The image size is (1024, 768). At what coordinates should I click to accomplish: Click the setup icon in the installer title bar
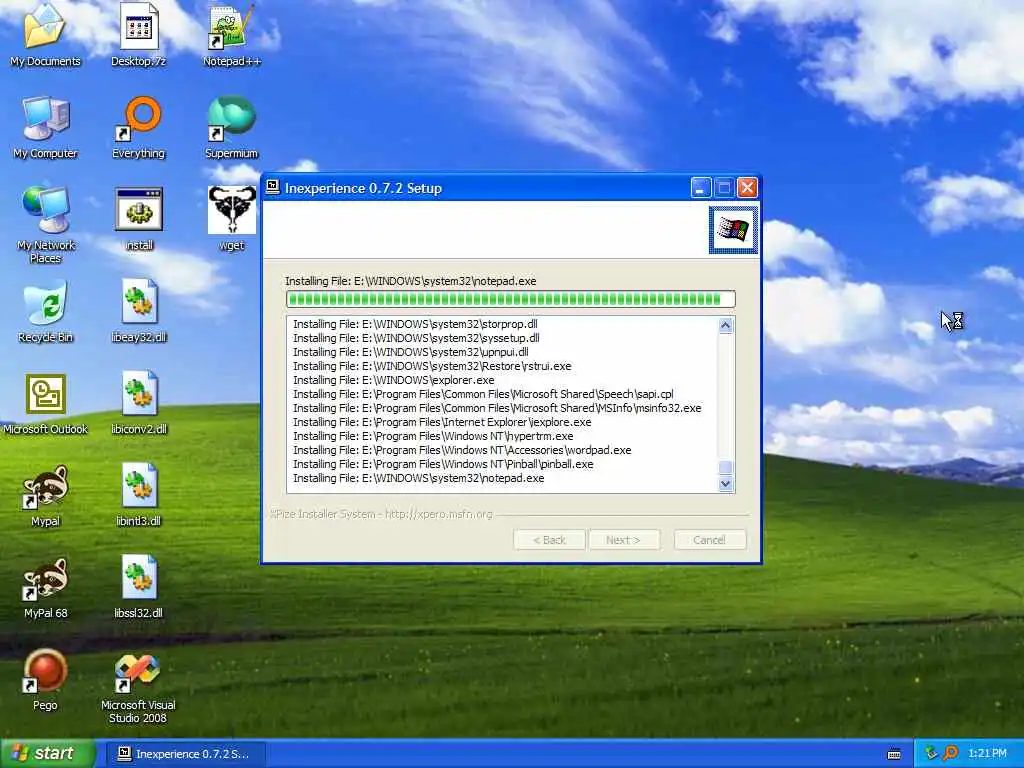(x=273, y=187)
